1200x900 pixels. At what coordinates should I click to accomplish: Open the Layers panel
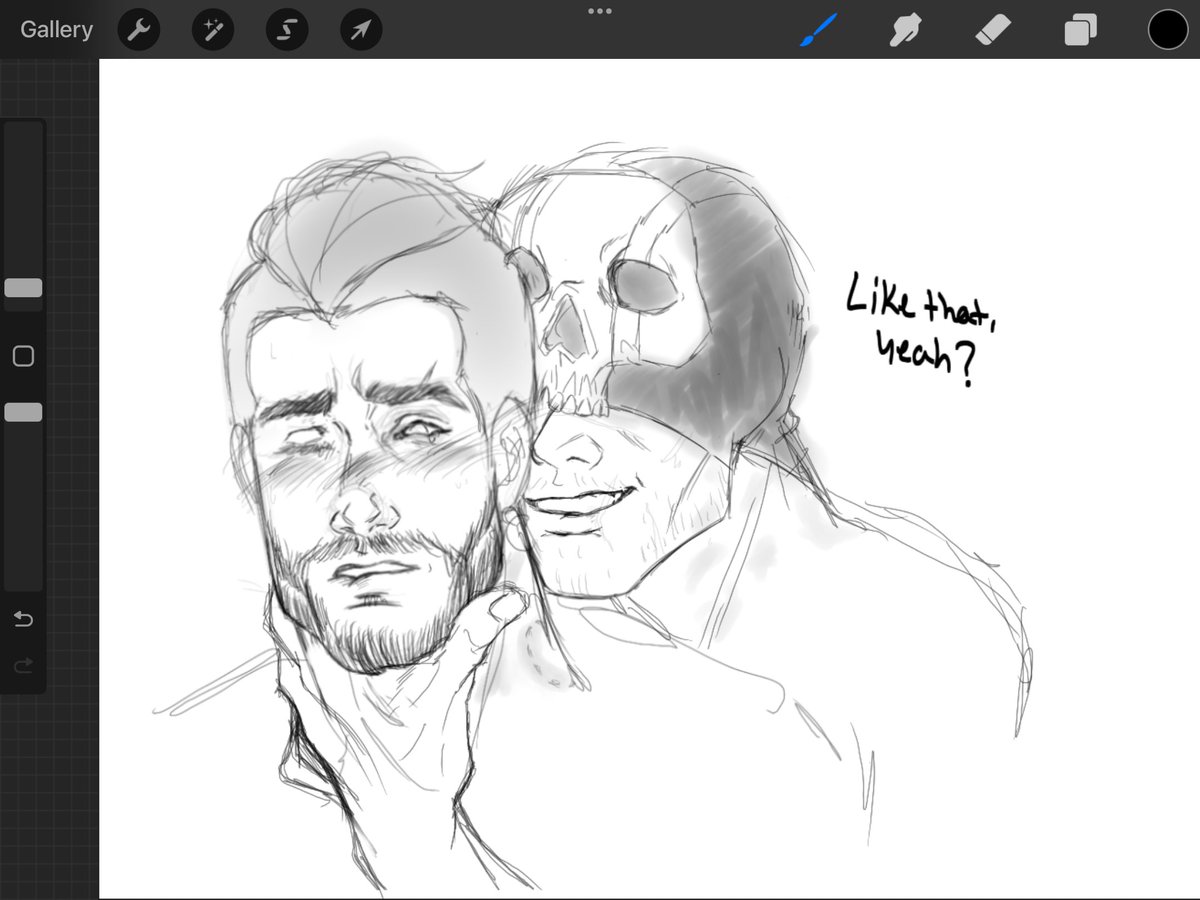[x=1080, y=30]
